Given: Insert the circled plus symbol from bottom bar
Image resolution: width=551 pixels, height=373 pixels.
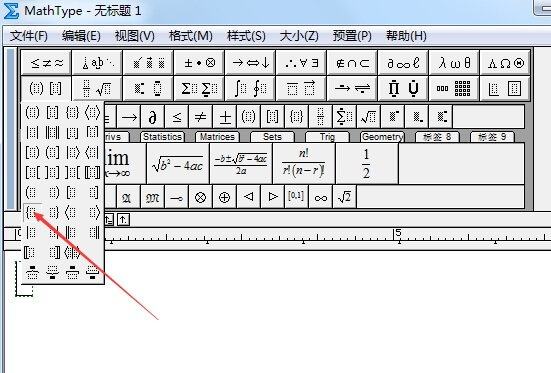Looking at the screenshot, I should [225, 197].
